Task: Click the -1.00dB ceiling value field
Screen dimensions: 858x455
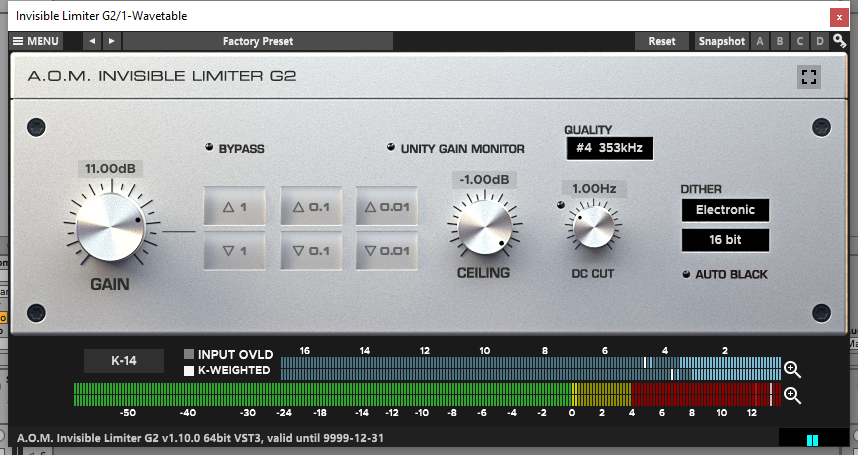Action: point(484,180)
